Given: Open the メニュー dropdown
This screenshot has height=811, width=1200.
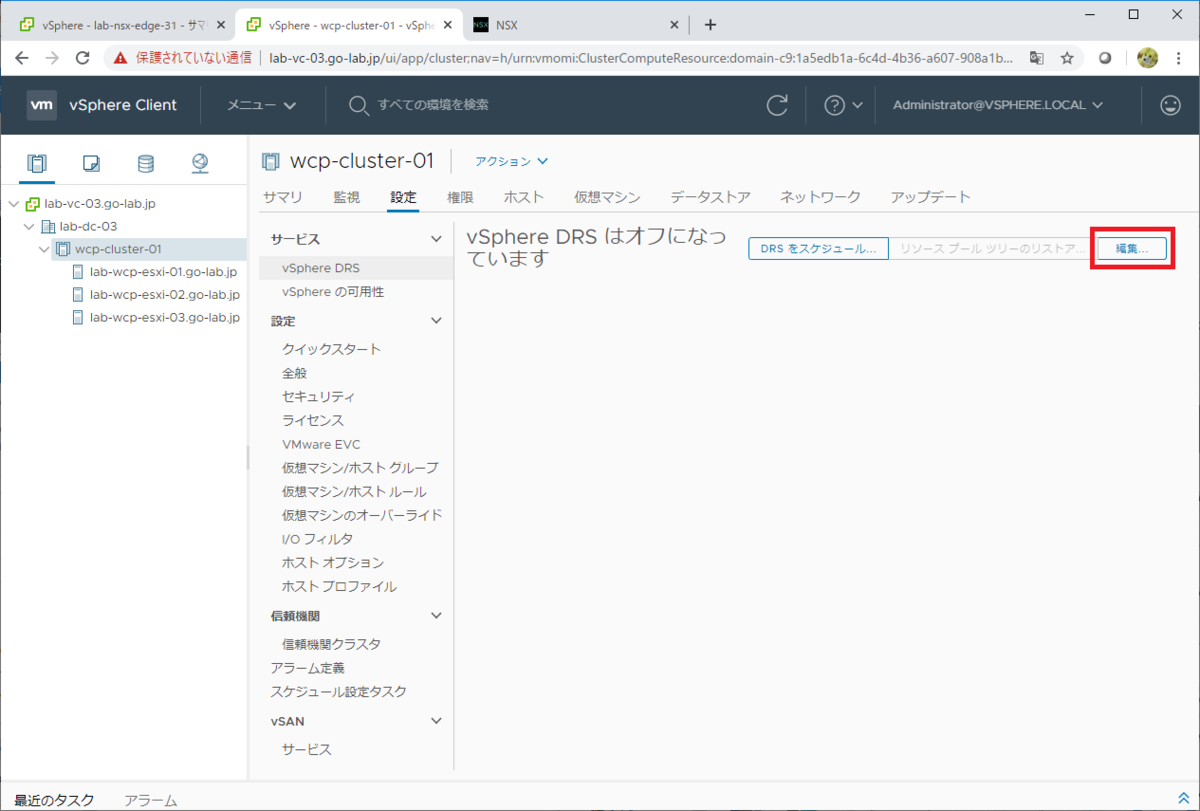Looking at the screenshot, I should point(262,105).
